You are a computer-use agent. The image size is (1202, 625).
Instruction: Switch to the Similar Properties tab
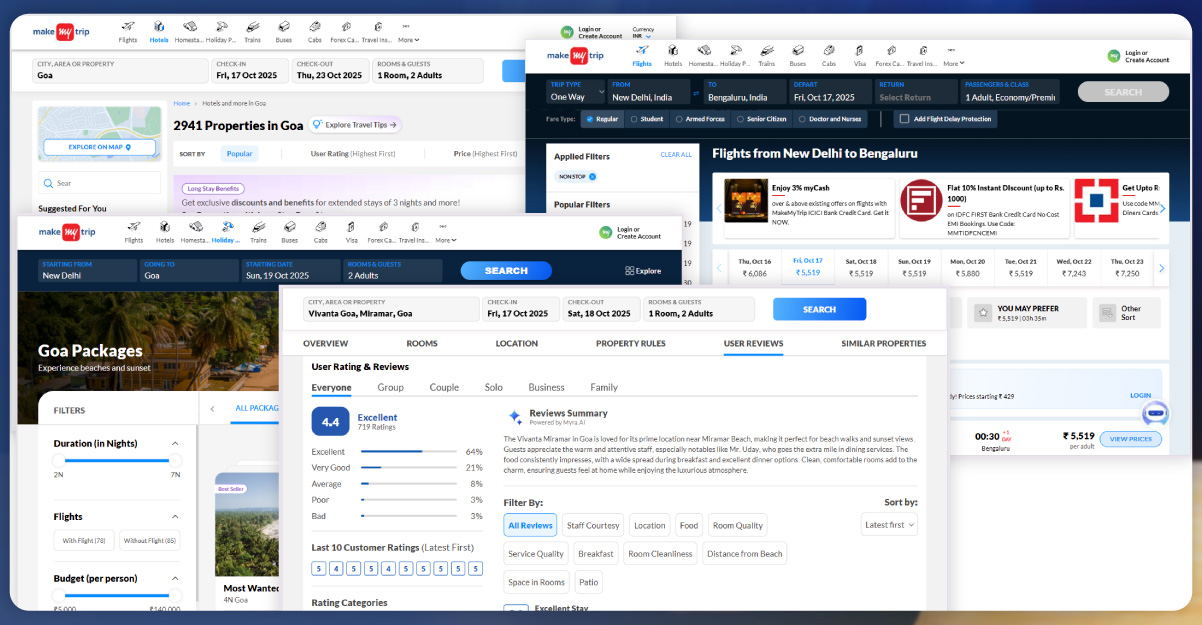point(883,344)
